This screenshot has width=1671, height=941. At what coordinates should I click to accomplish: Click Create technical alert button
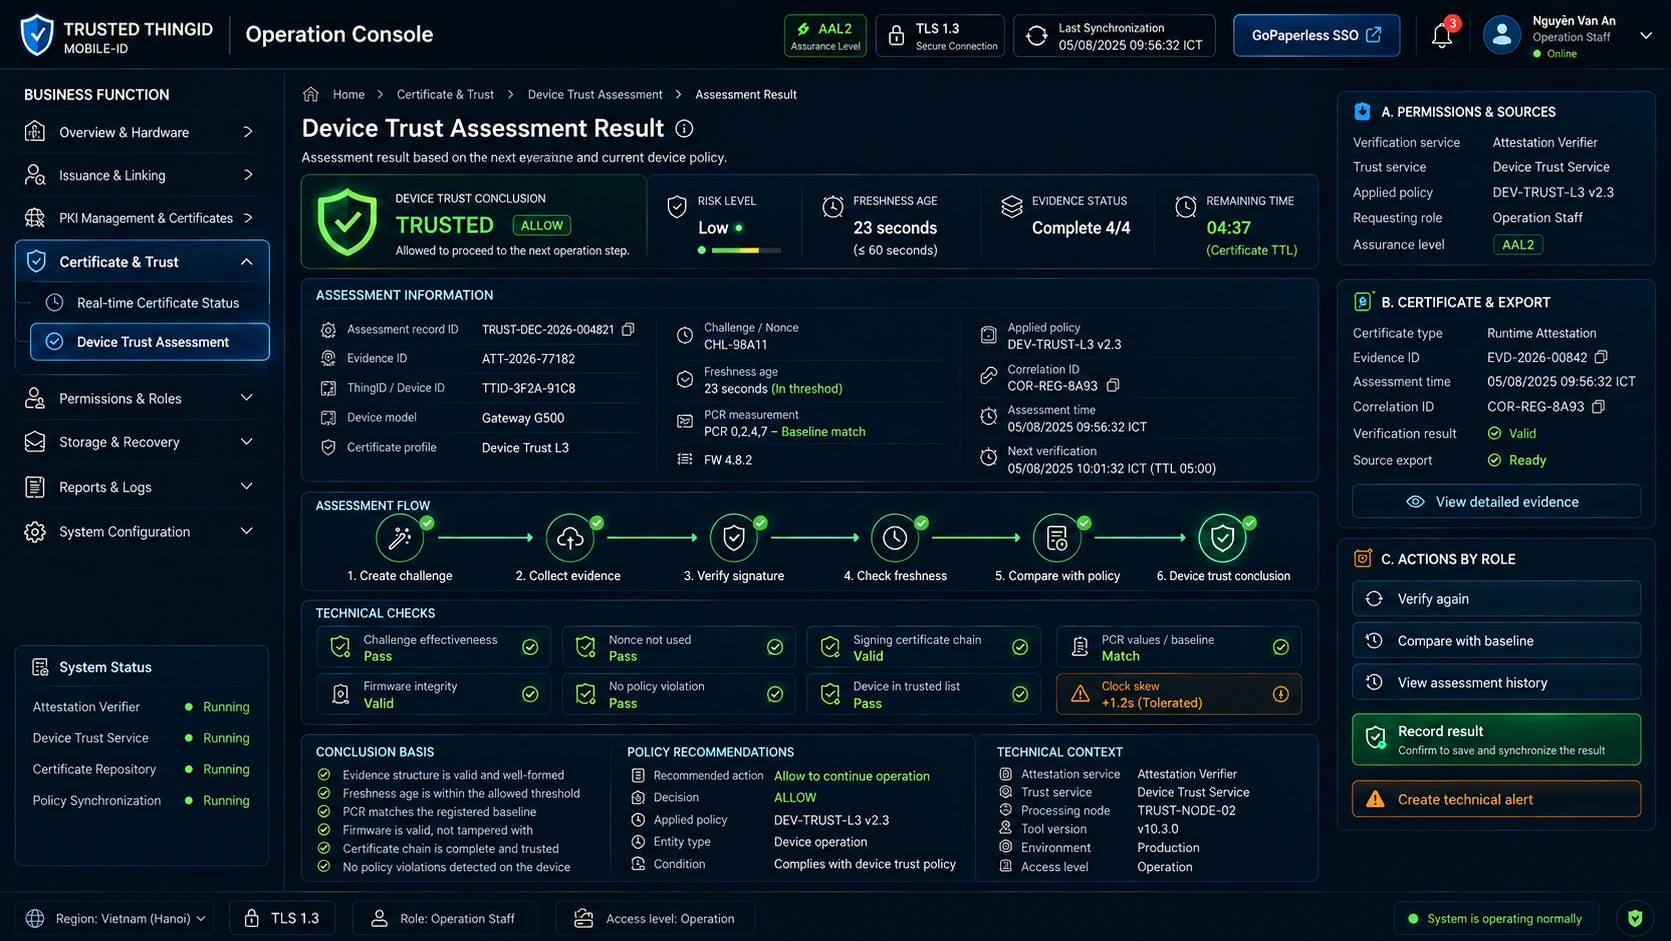point(1496,799)
